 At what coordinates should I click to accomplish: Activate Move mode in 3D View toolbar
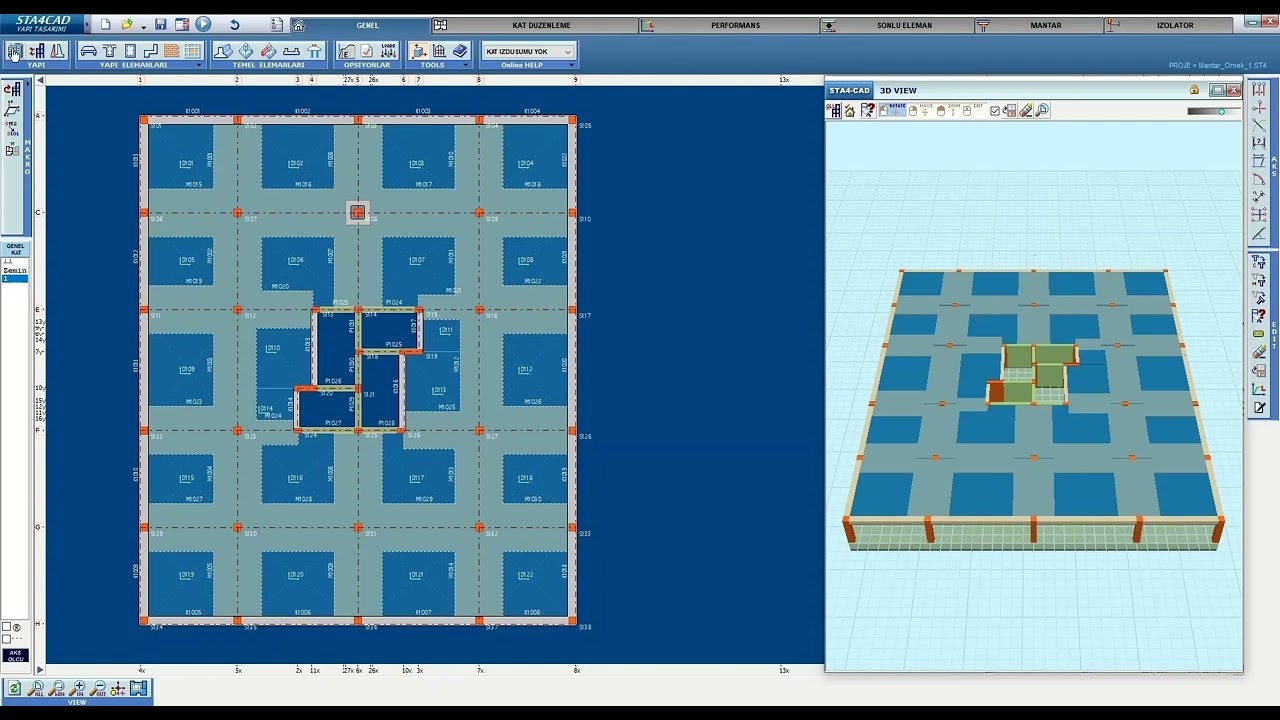(920, 110)
